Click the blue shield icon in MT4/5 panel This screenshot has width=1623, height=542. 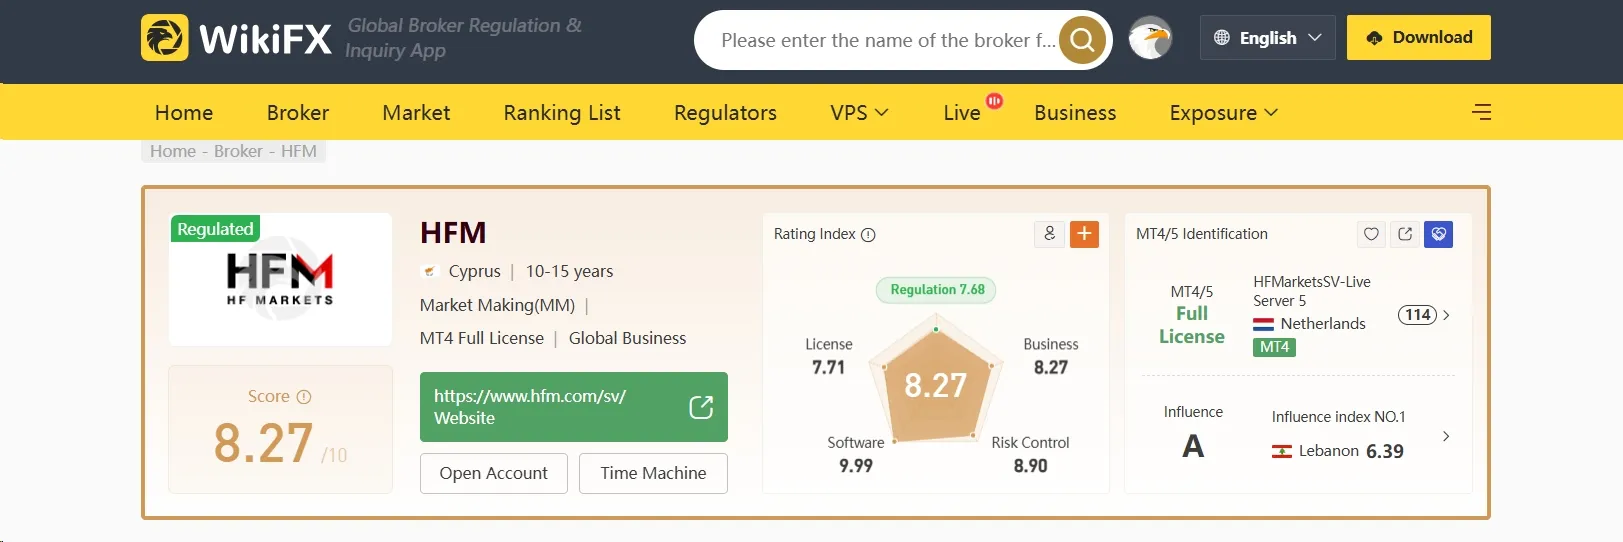tap(1438, 234)
